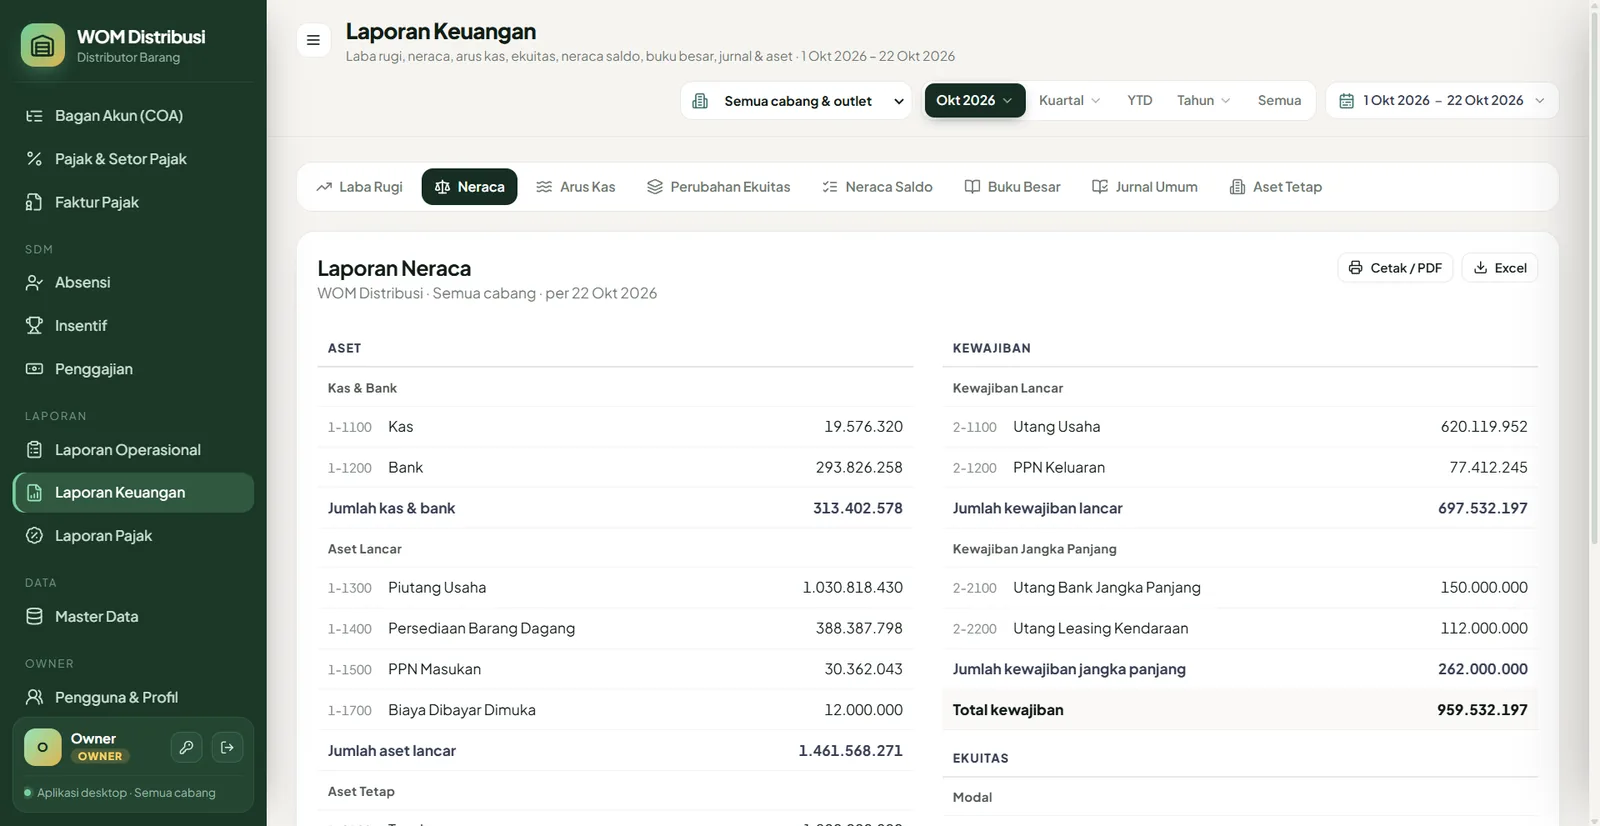The height and width of the screenshot is (826, 1600).
Task: Switch to the Perubahan Ekuitas tab
Action: pyautogui.click(x=719, y=187)
